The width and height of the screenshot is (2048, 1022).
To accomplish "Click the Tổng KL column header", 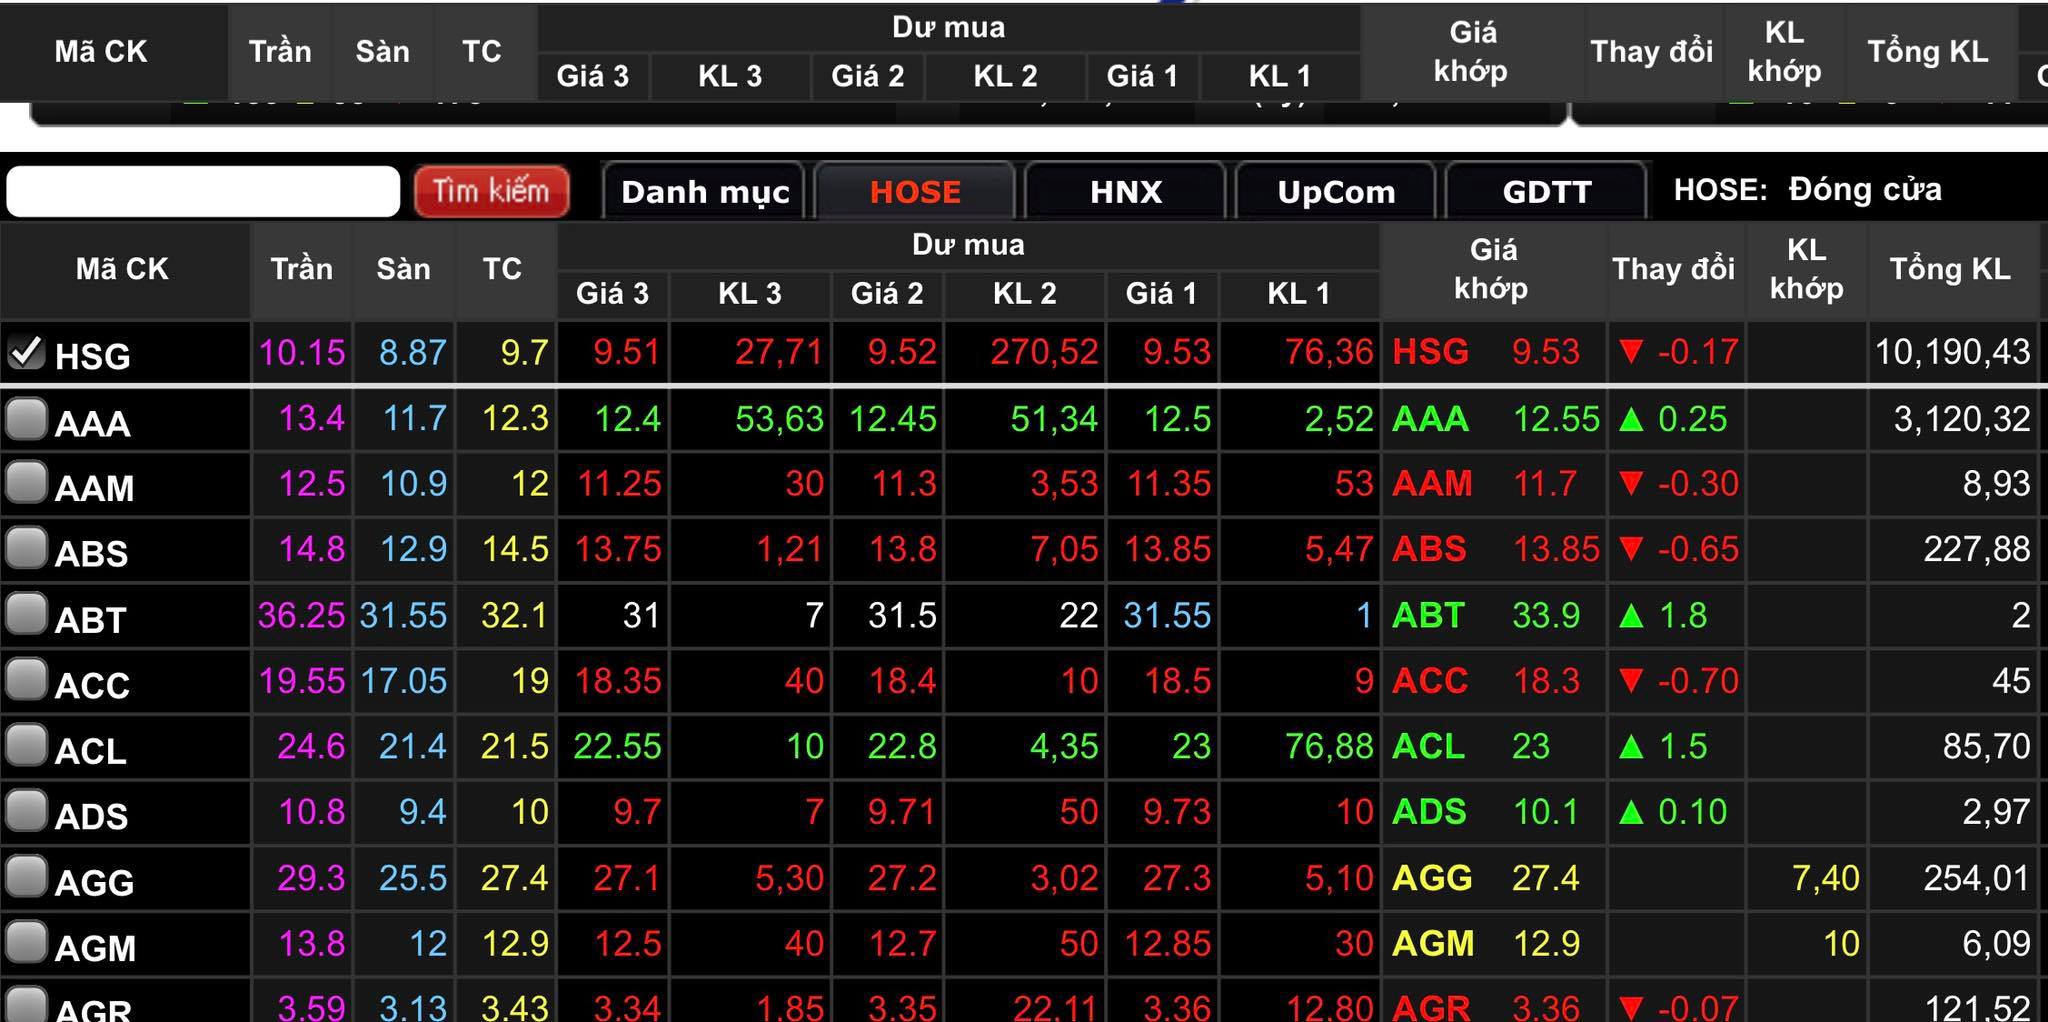I will point(1949,269).
